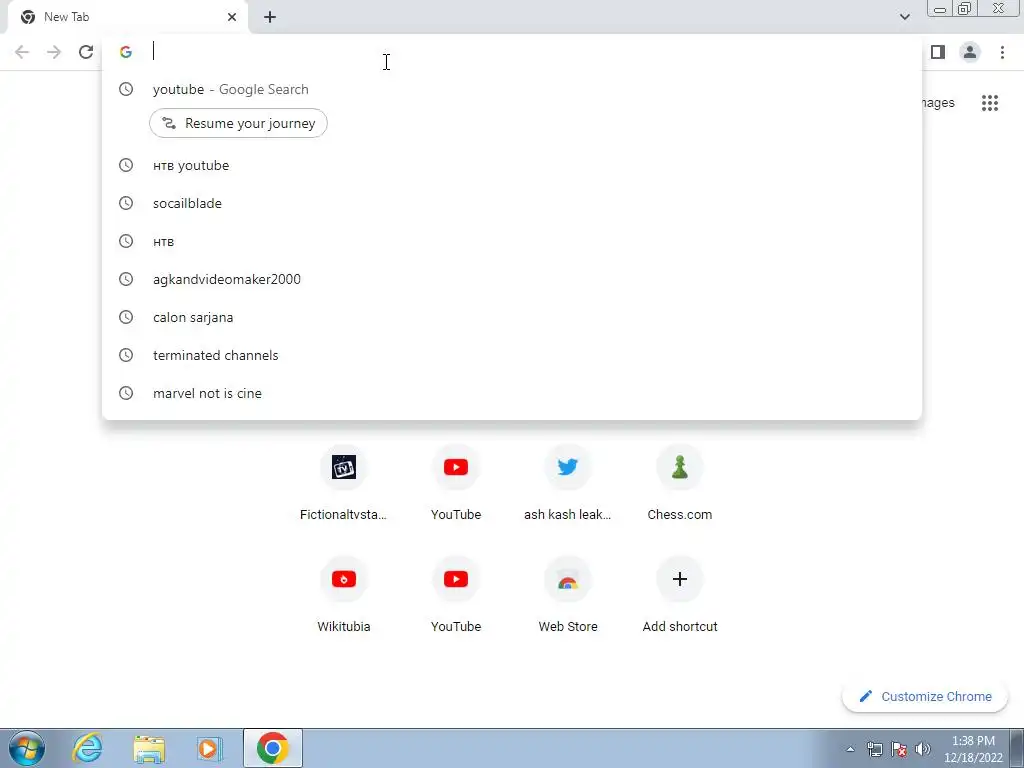Open the Images link
This screenshot has width=1024, height=768.
(x=938, y=103)
